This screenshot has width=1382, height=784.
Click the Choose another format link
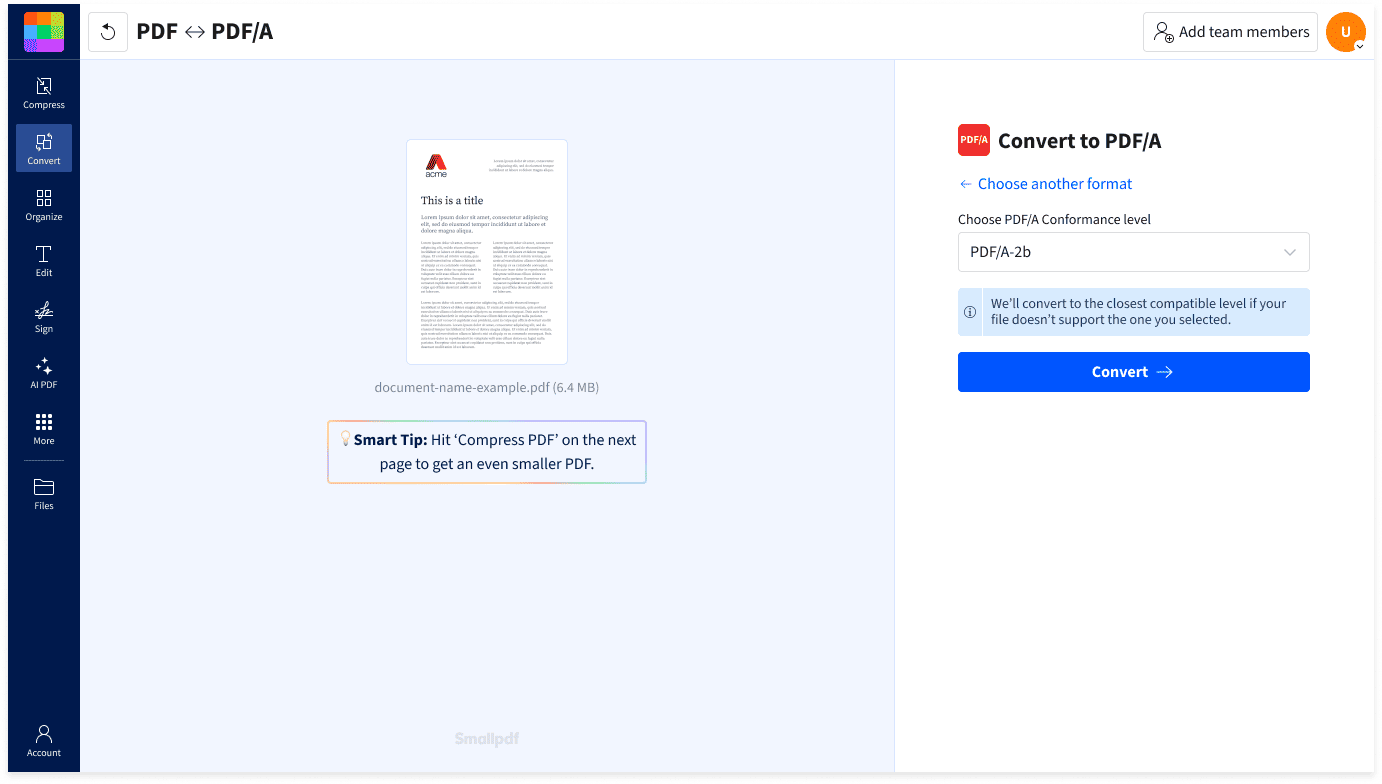click(x=1046, y=184)
